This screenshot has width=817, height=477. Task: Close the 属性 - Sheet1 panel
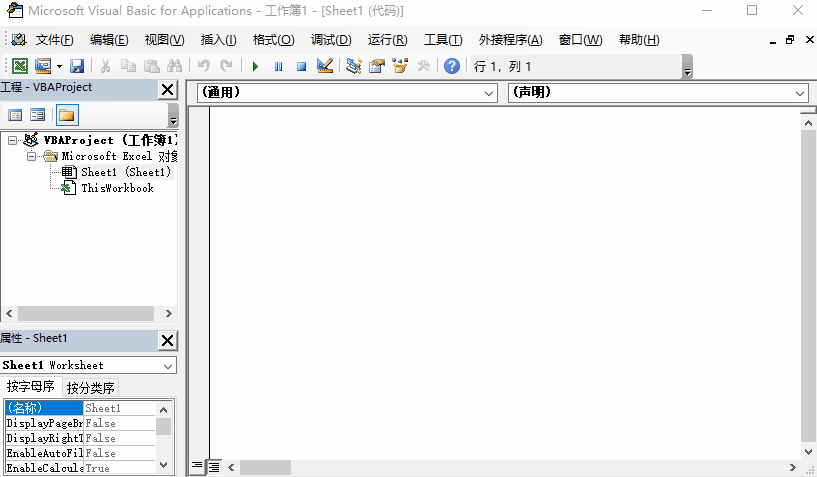tap(167, 340)
